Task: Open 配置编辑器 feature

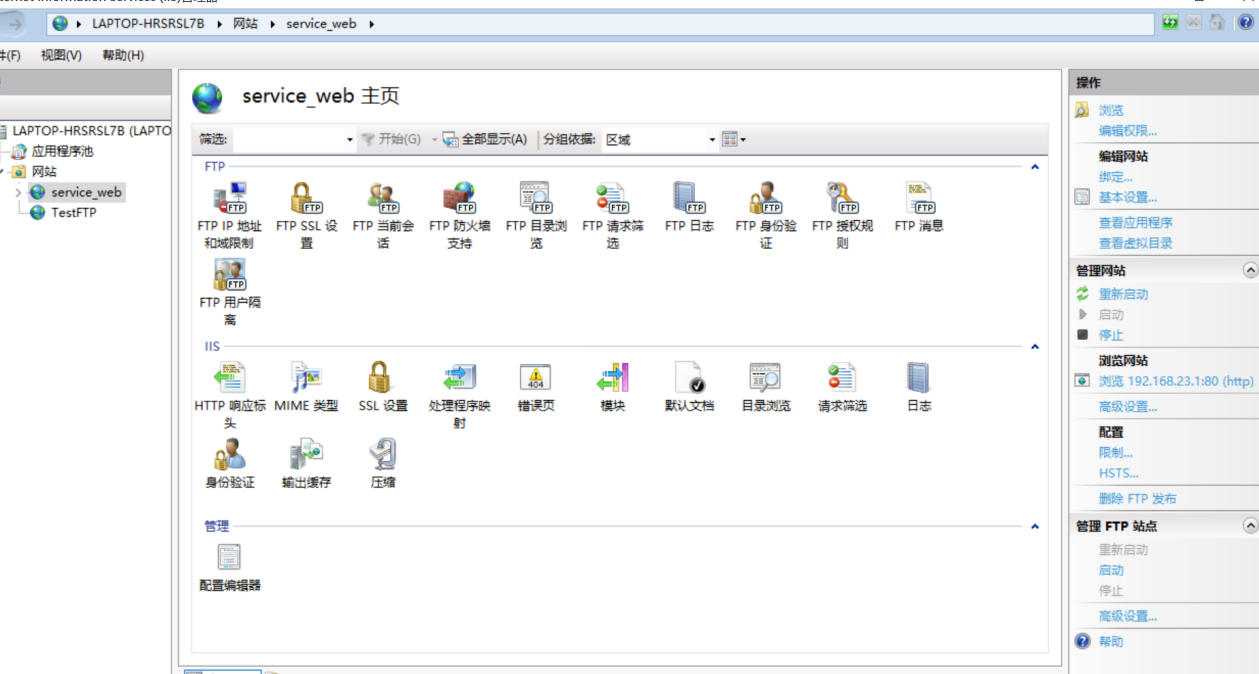Action: click(229, 567)
